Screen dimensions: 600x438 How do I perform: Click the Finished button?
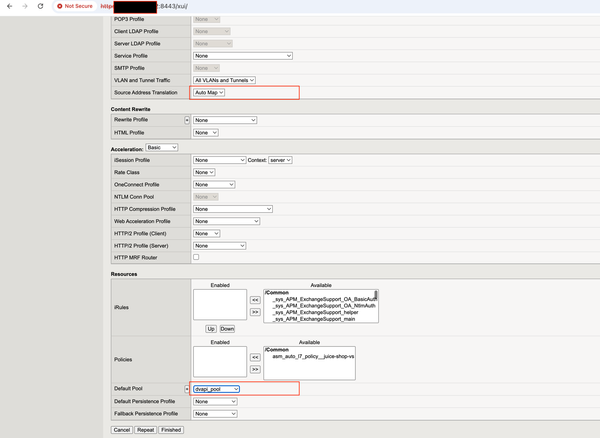pyautogui.click(x=171, y=430)
